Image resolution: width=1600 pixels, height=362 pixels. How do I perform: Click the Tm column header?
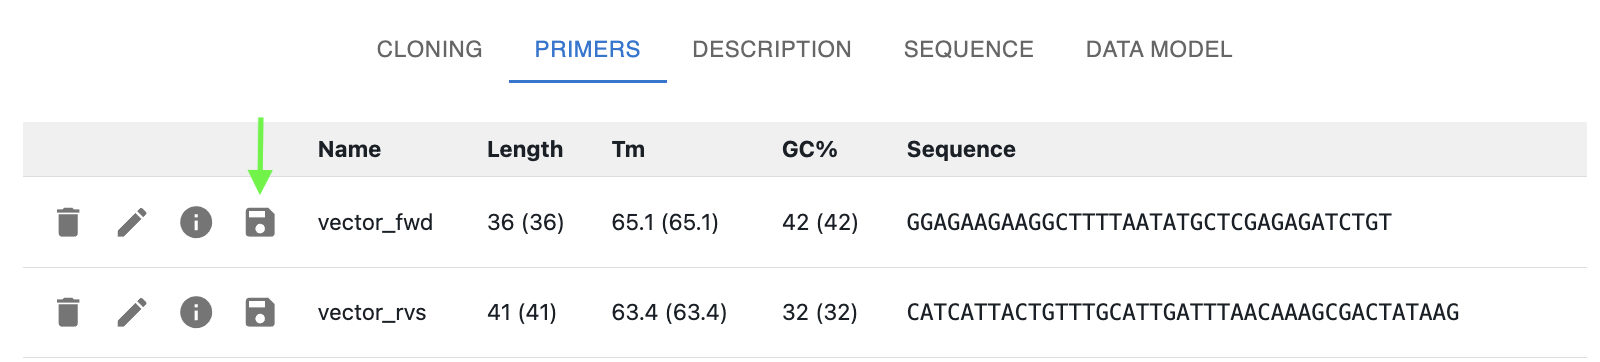point(628,149)
